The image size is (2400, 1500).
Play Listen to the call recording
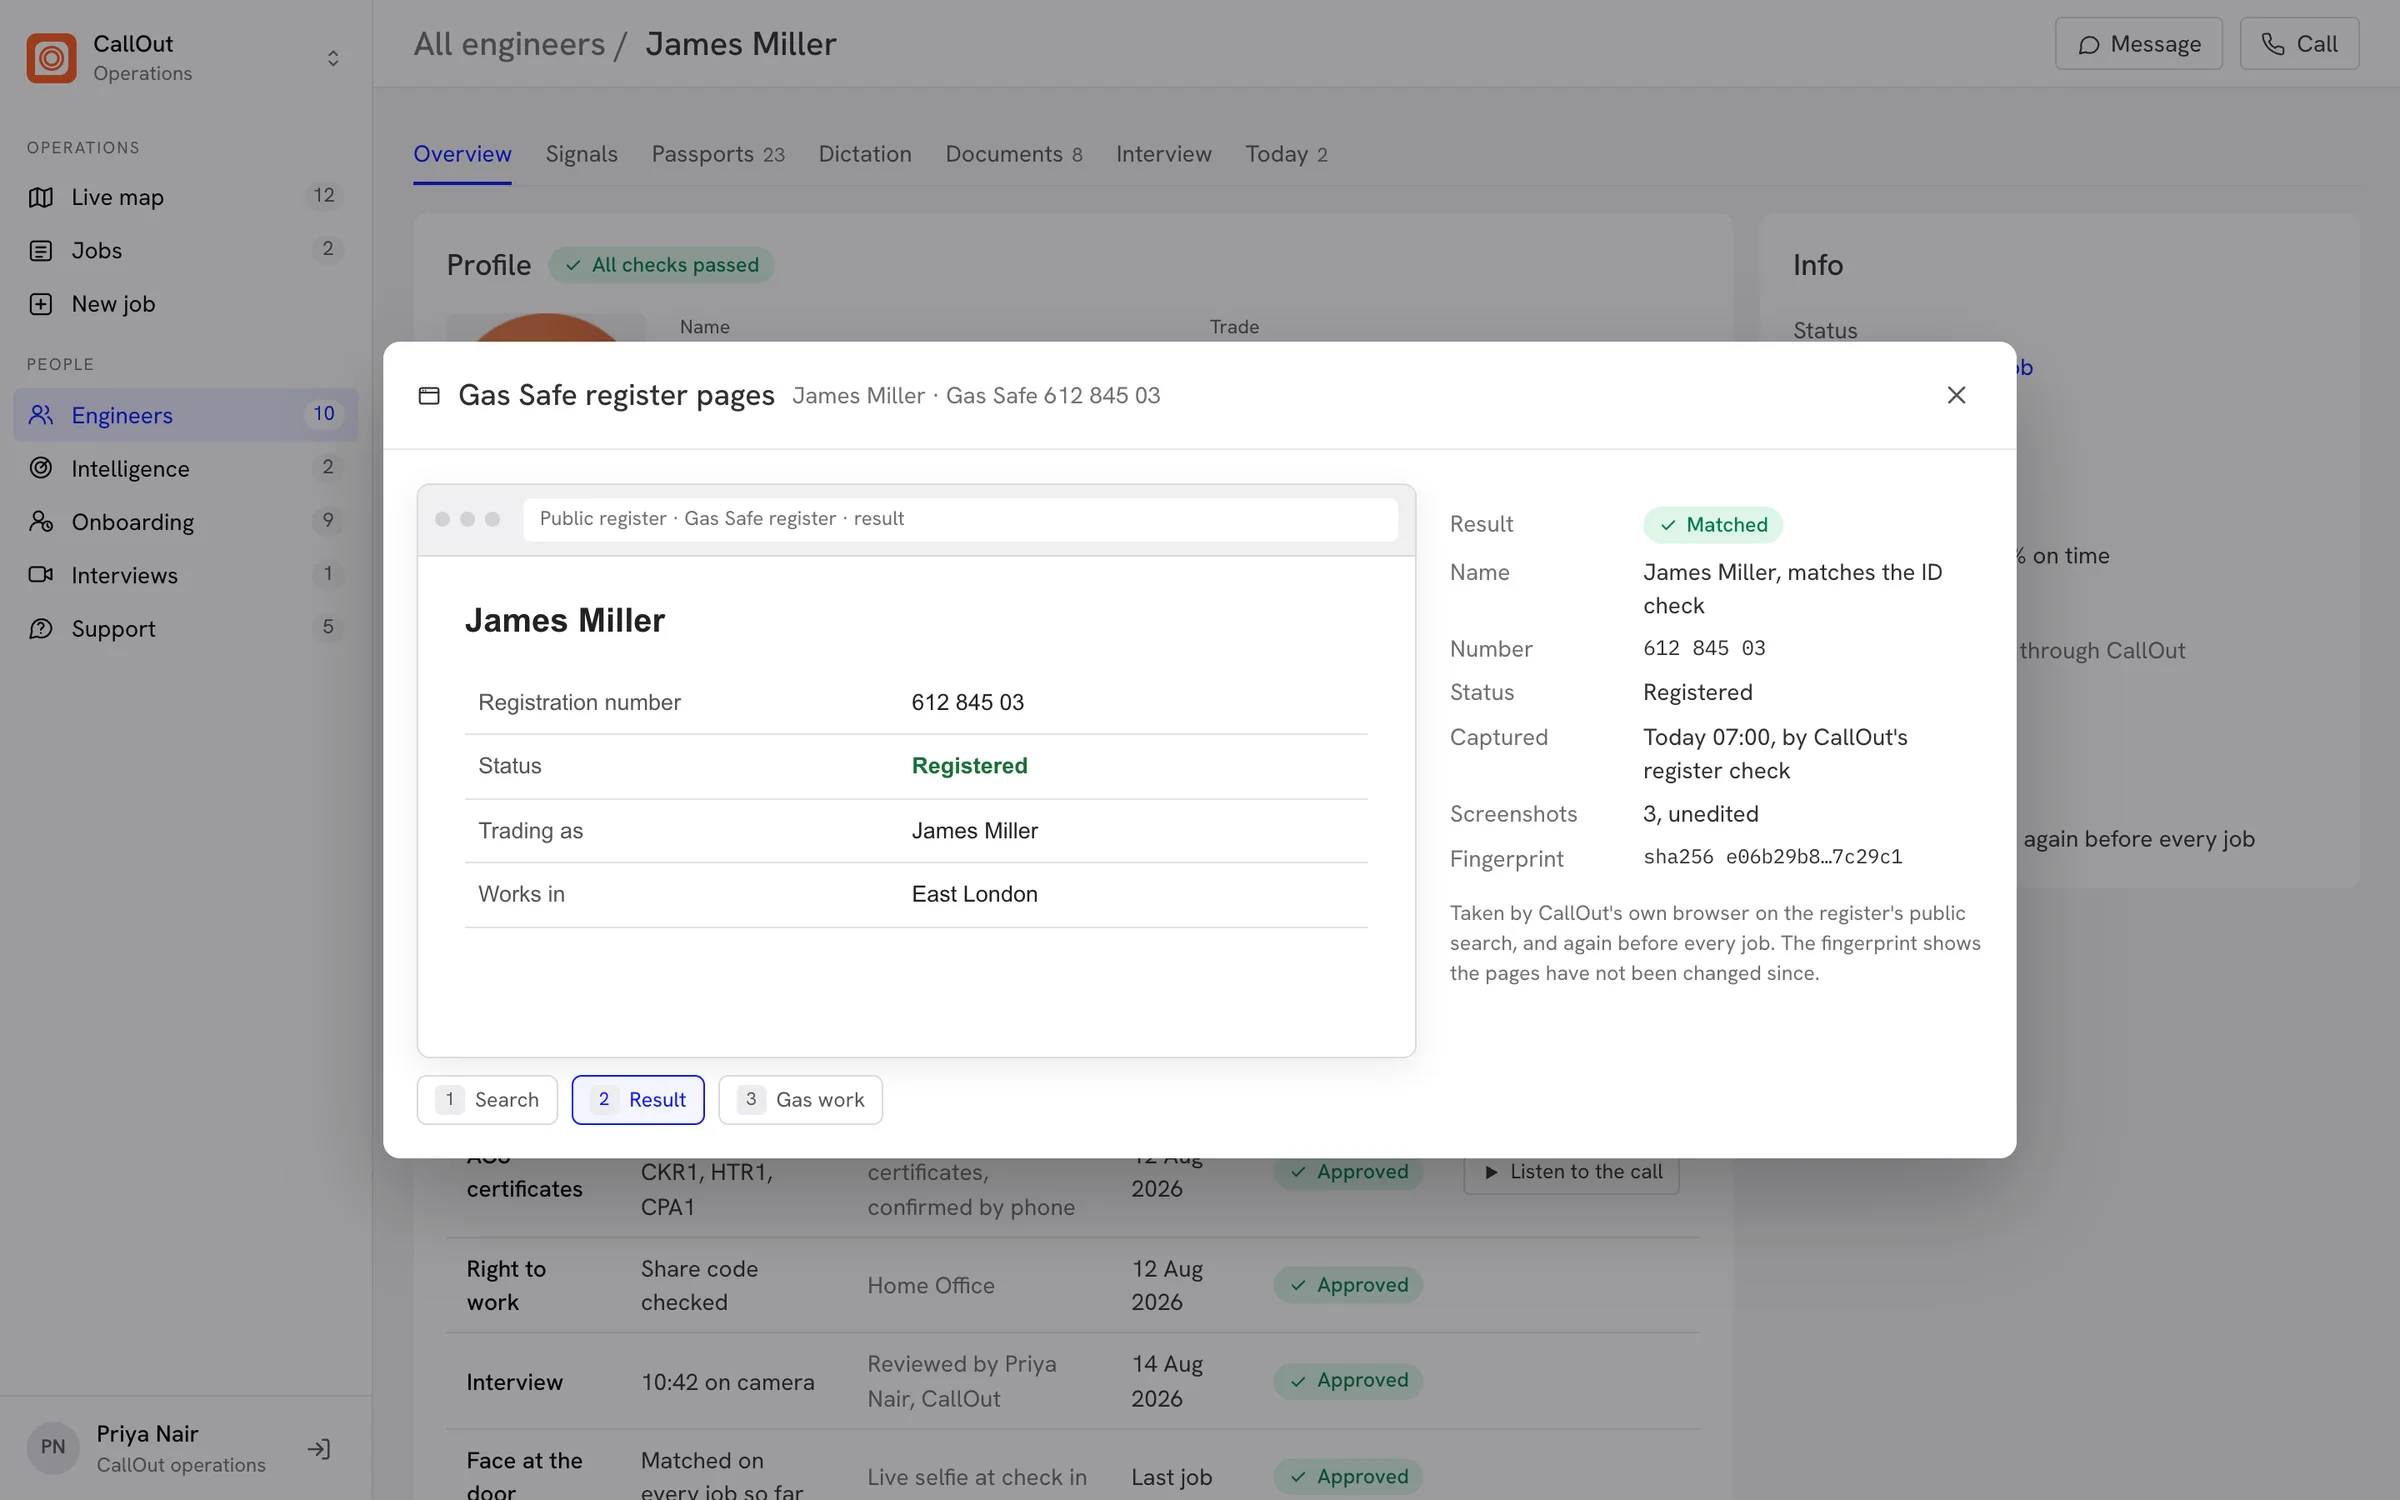1572,1172
